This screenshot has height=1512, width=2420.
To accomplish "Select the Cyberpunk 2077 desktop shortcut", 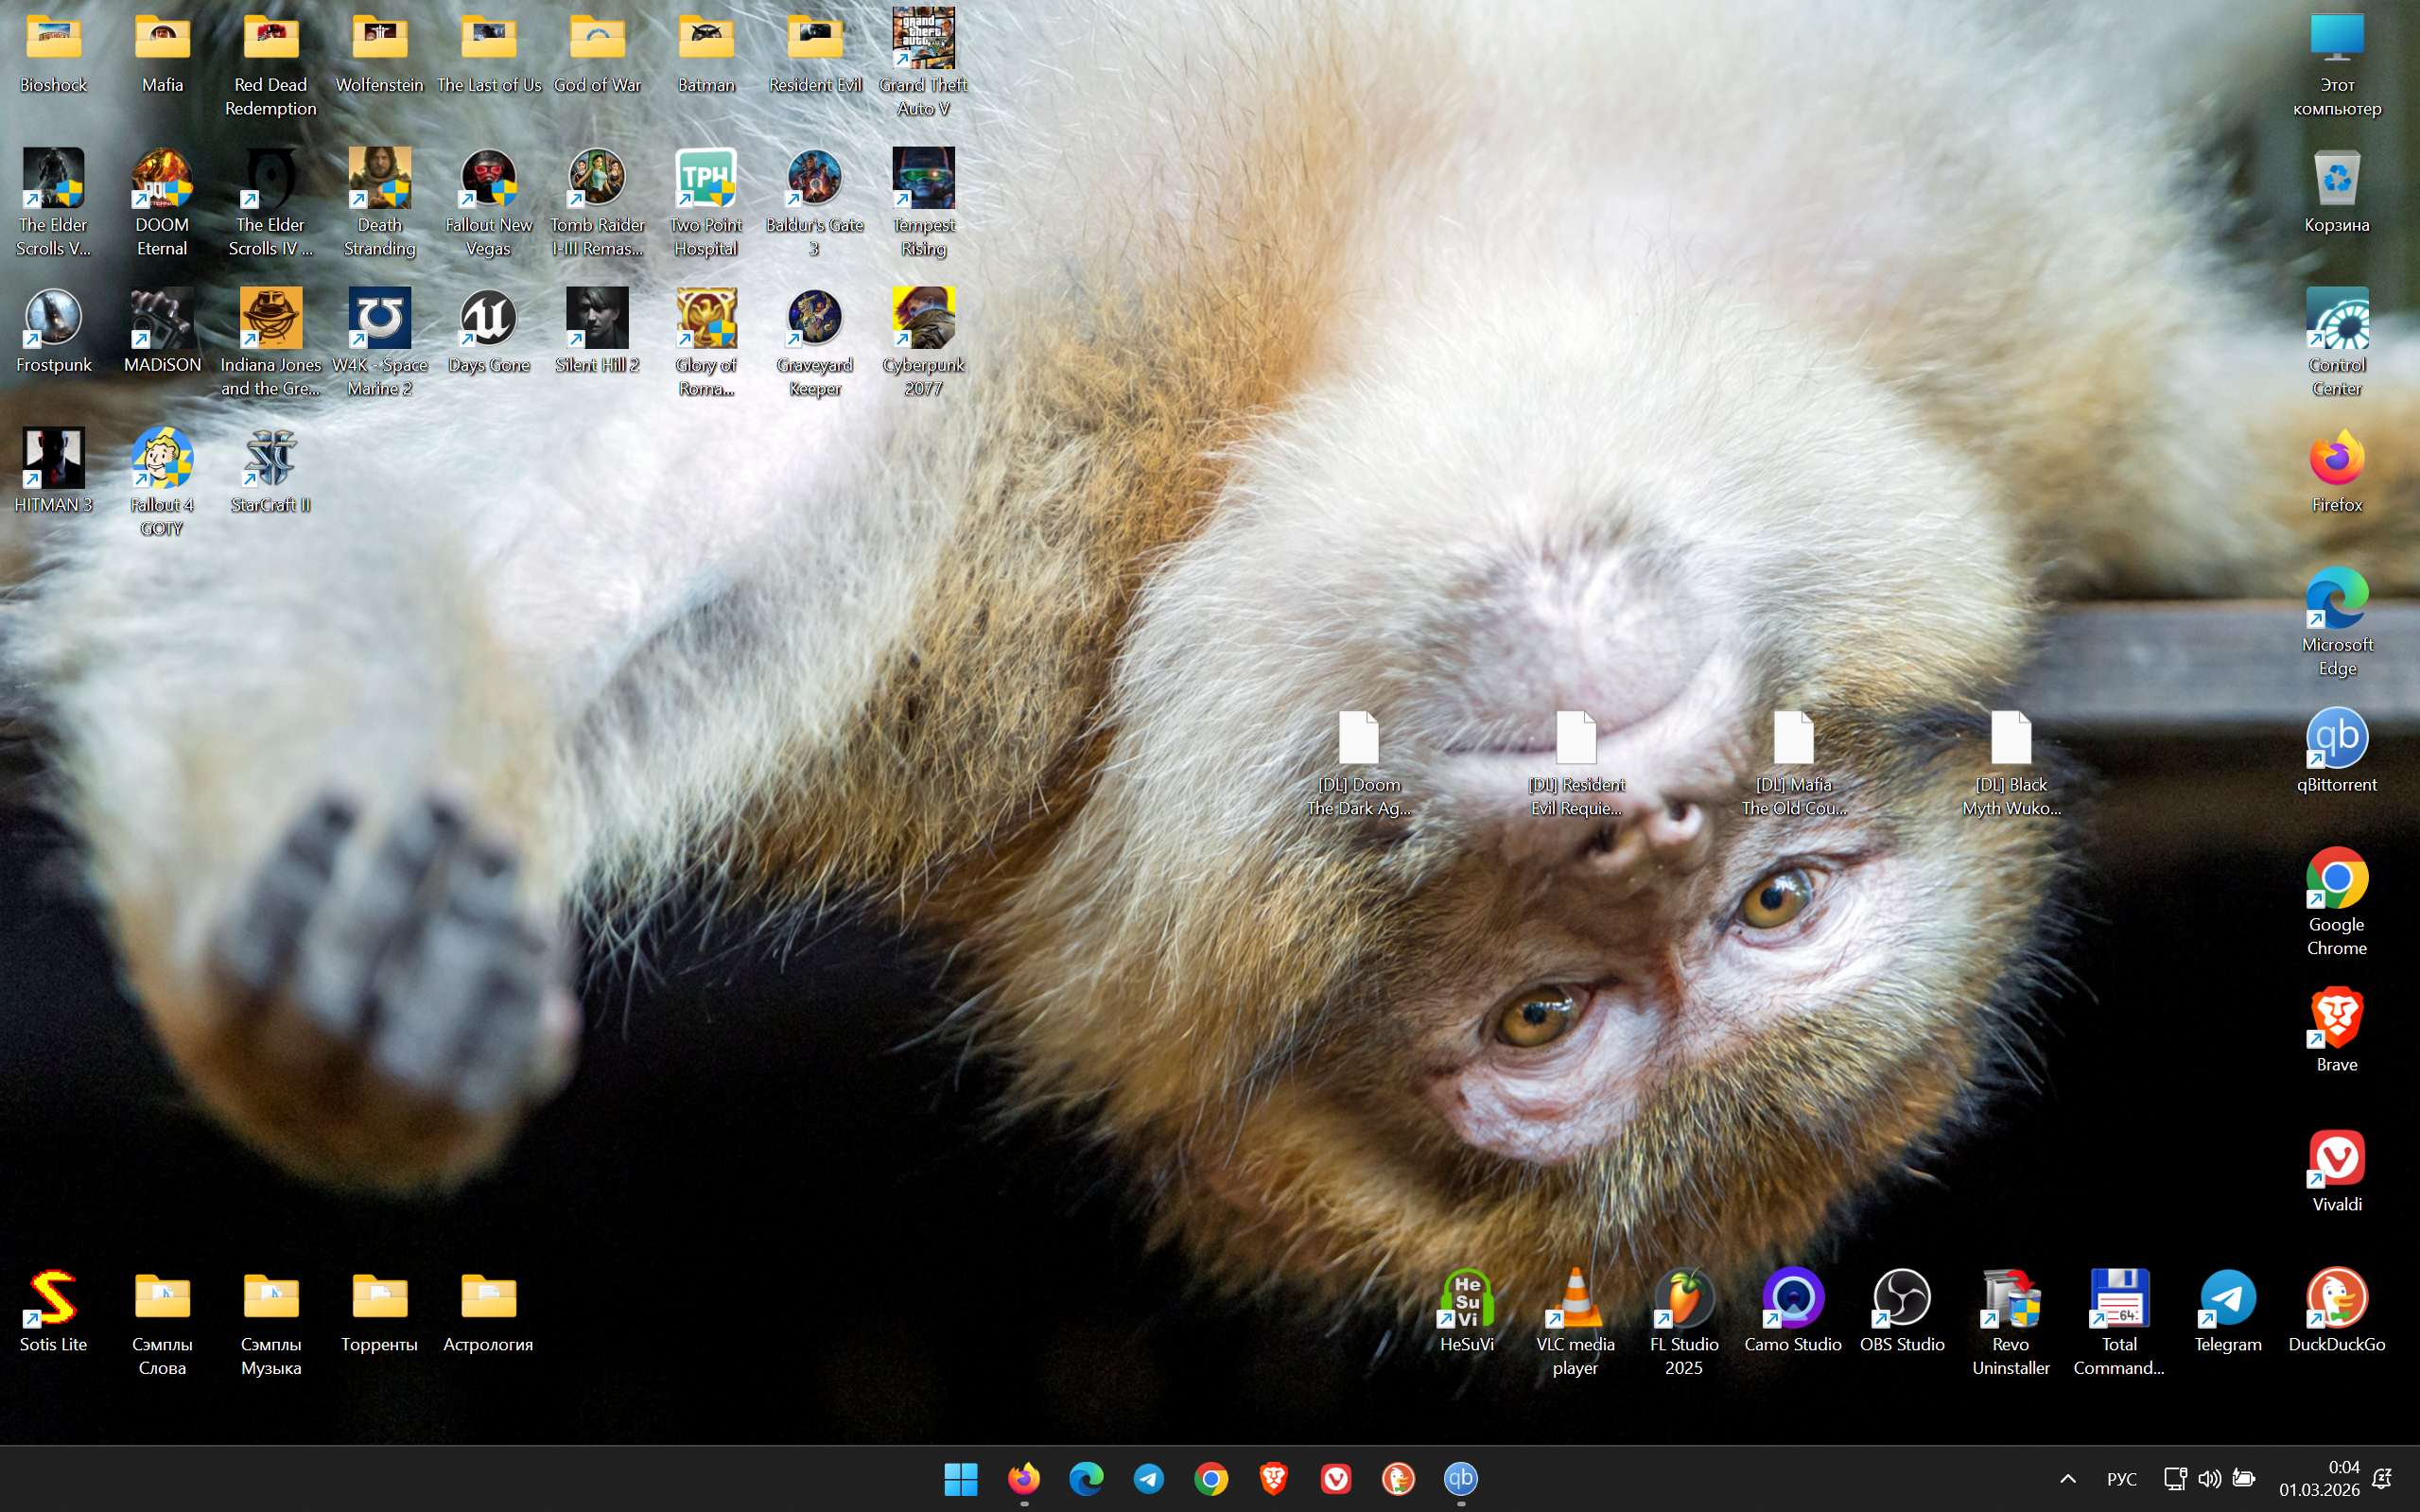I will coord(923,320).
